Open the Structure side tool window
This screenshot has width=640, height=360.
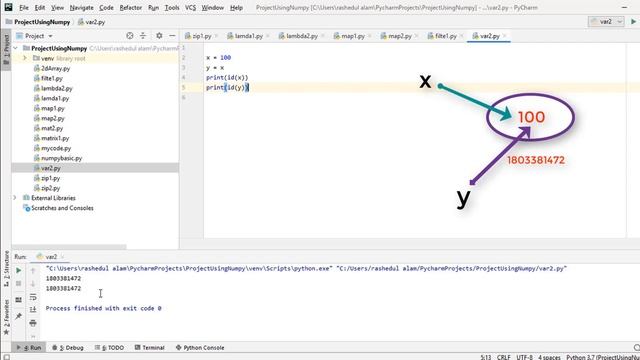6,269
